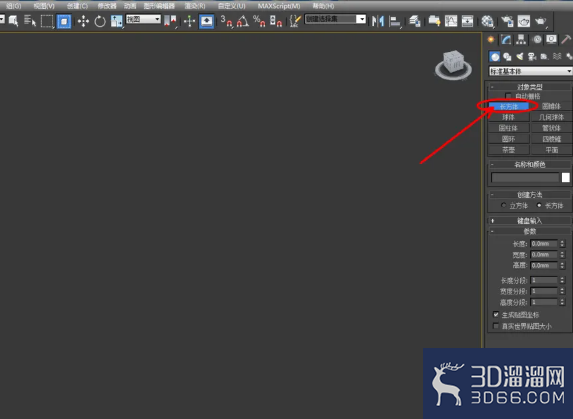Switch to the Create panel tab
Screen dimensions: 573x419
point(491,39)
